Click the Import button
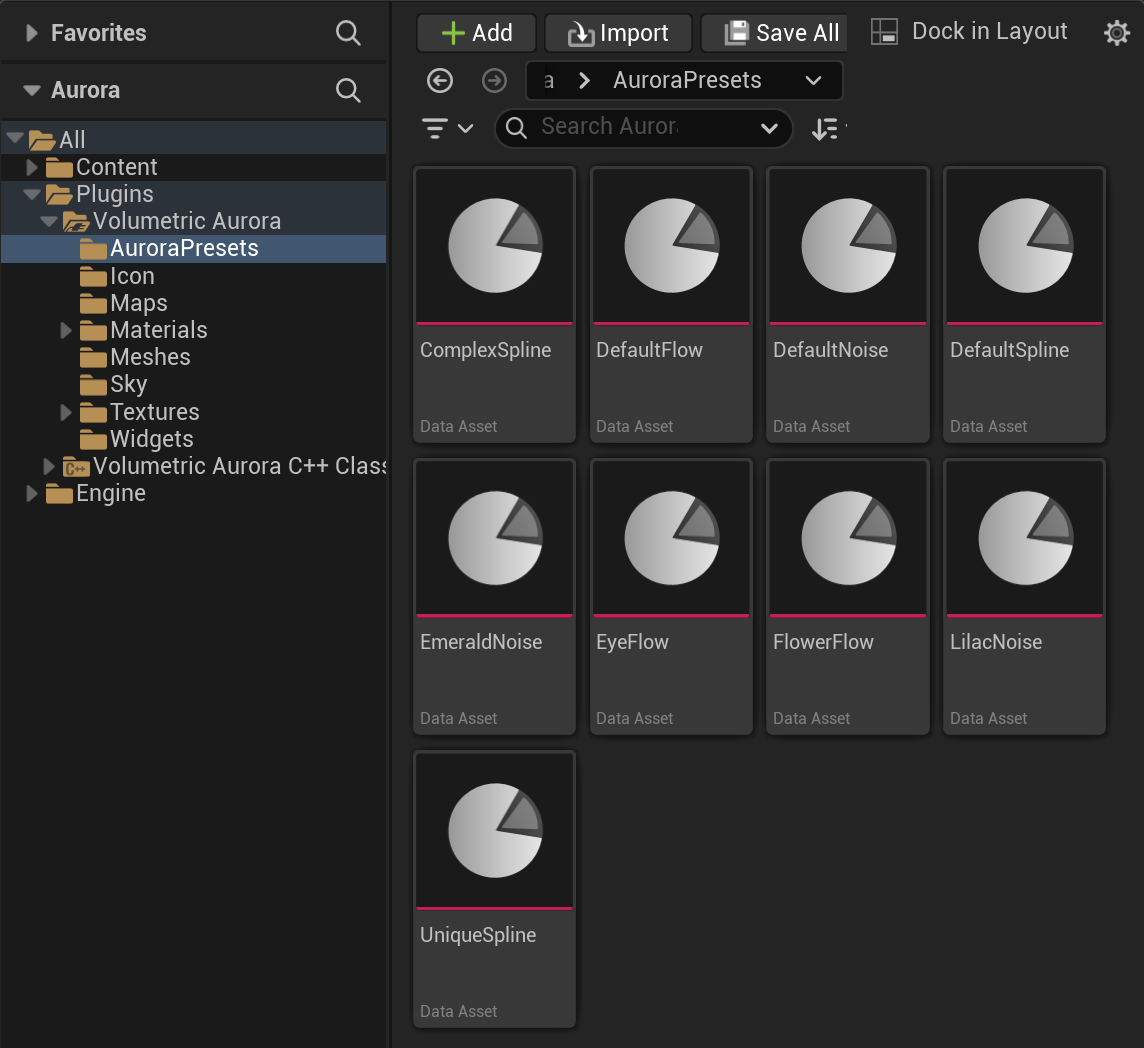Screen dimensions: 1144x1048 [x=618, y=33]
